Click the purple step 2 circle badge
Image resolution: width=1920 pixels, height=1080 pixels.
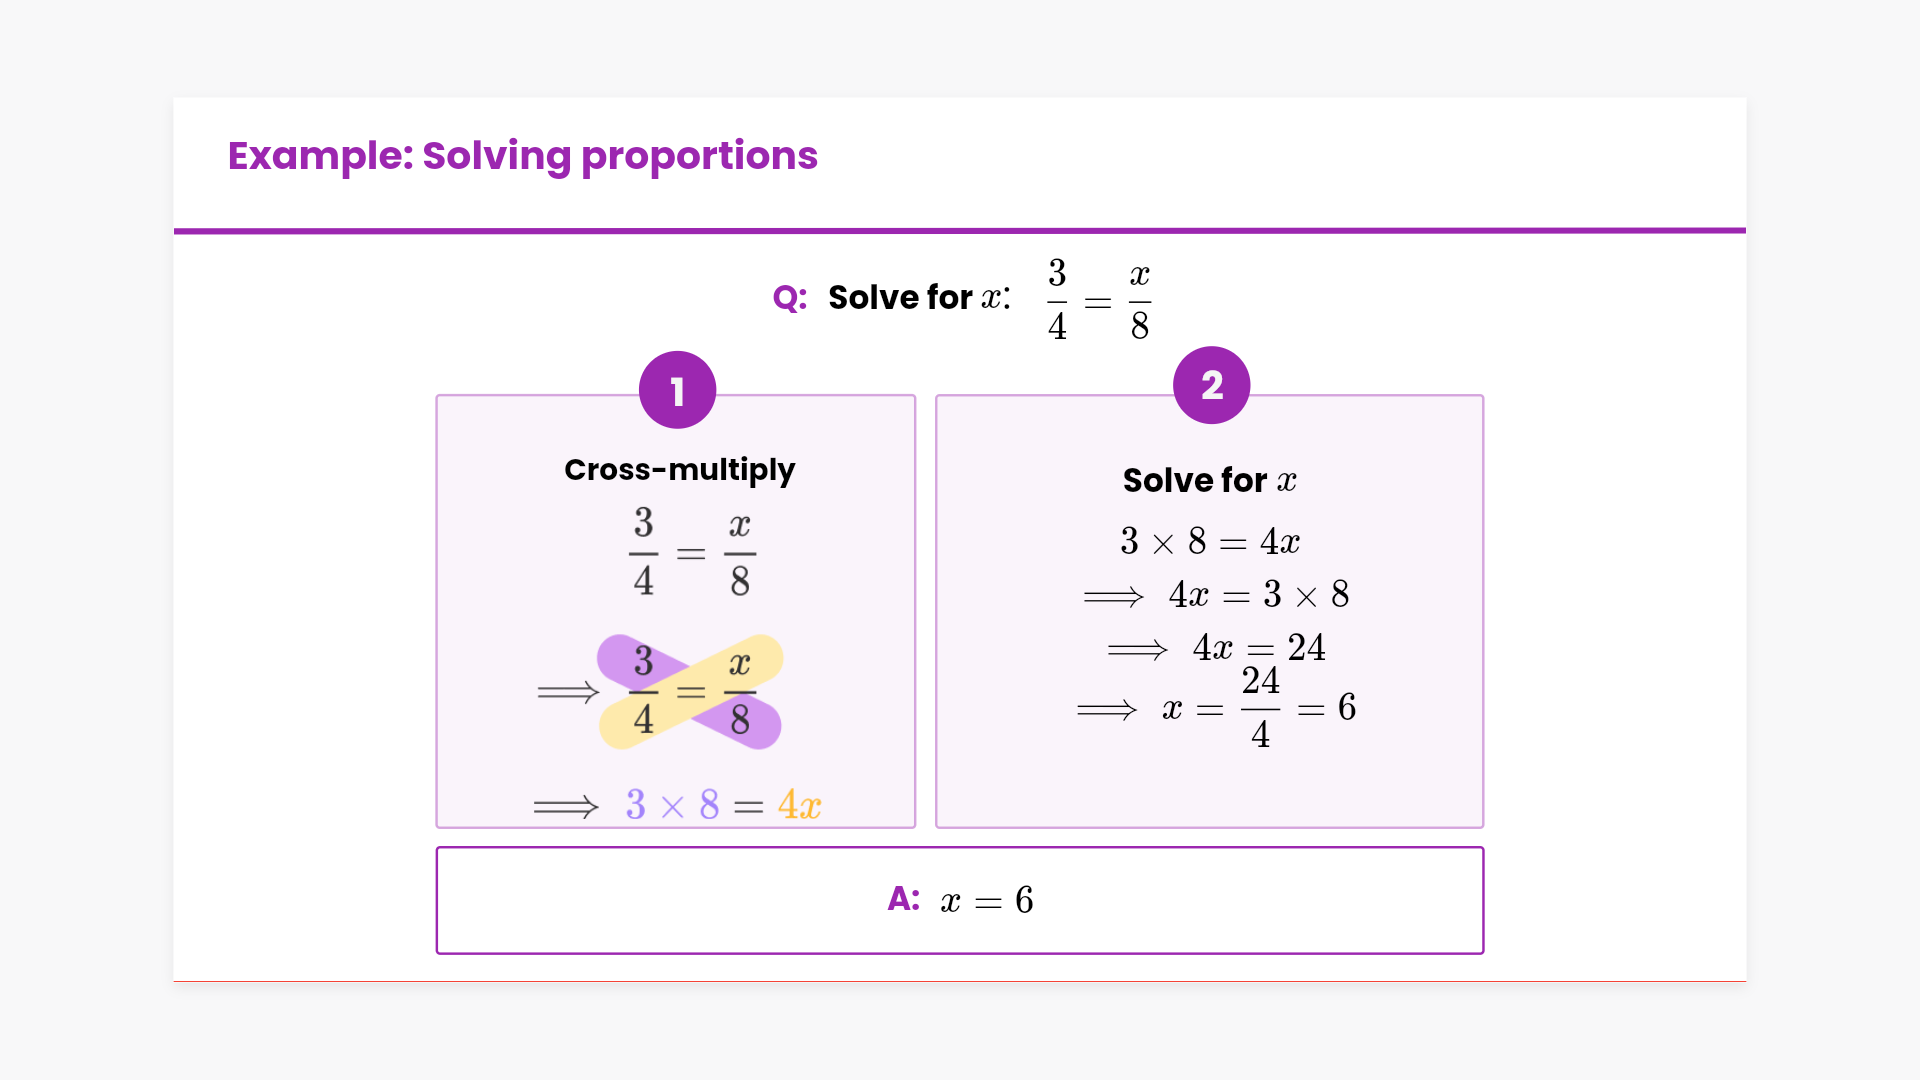tap(1211, 385)
